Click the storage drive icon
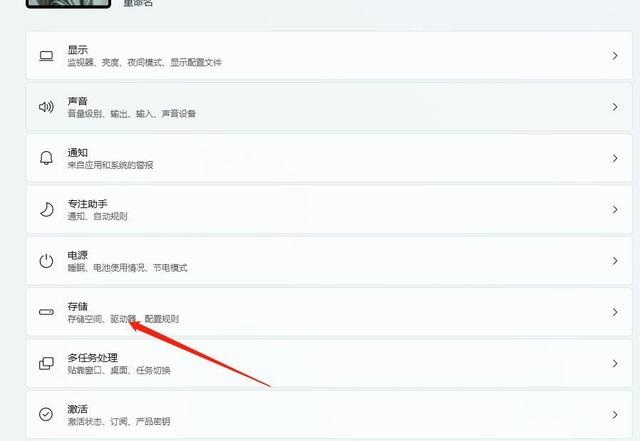640x441 pixels. coord(46,312)
